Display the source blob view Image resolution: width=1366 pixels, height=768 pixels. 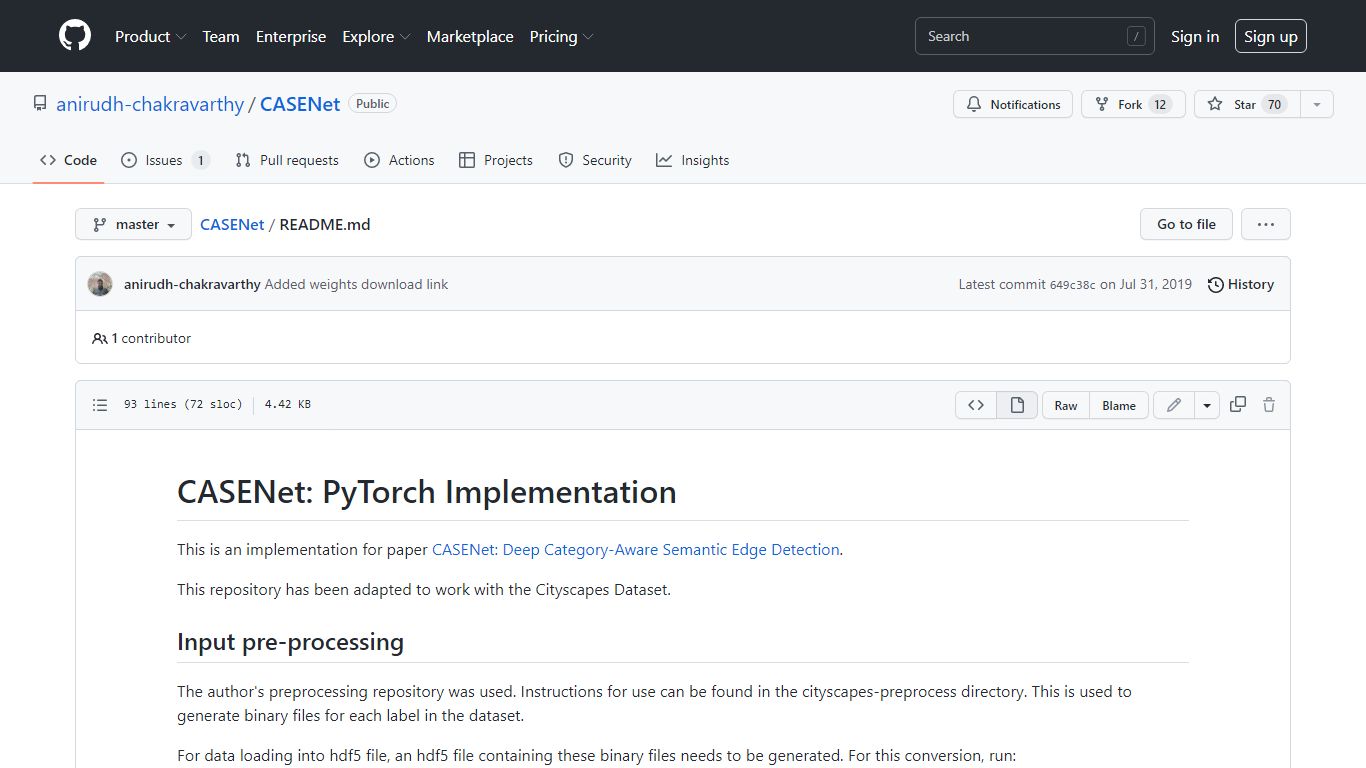[976, 405]
